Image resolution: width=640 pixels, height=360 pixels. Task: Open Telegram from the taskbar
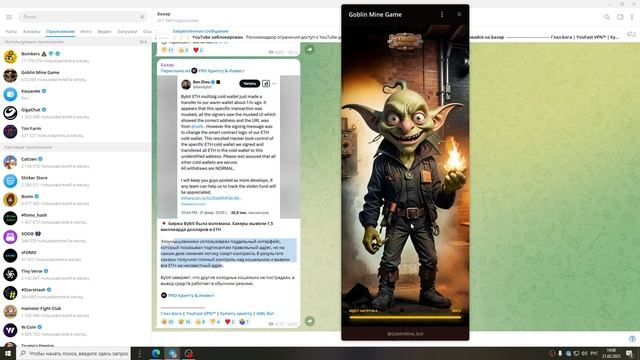tap(172, 353)
